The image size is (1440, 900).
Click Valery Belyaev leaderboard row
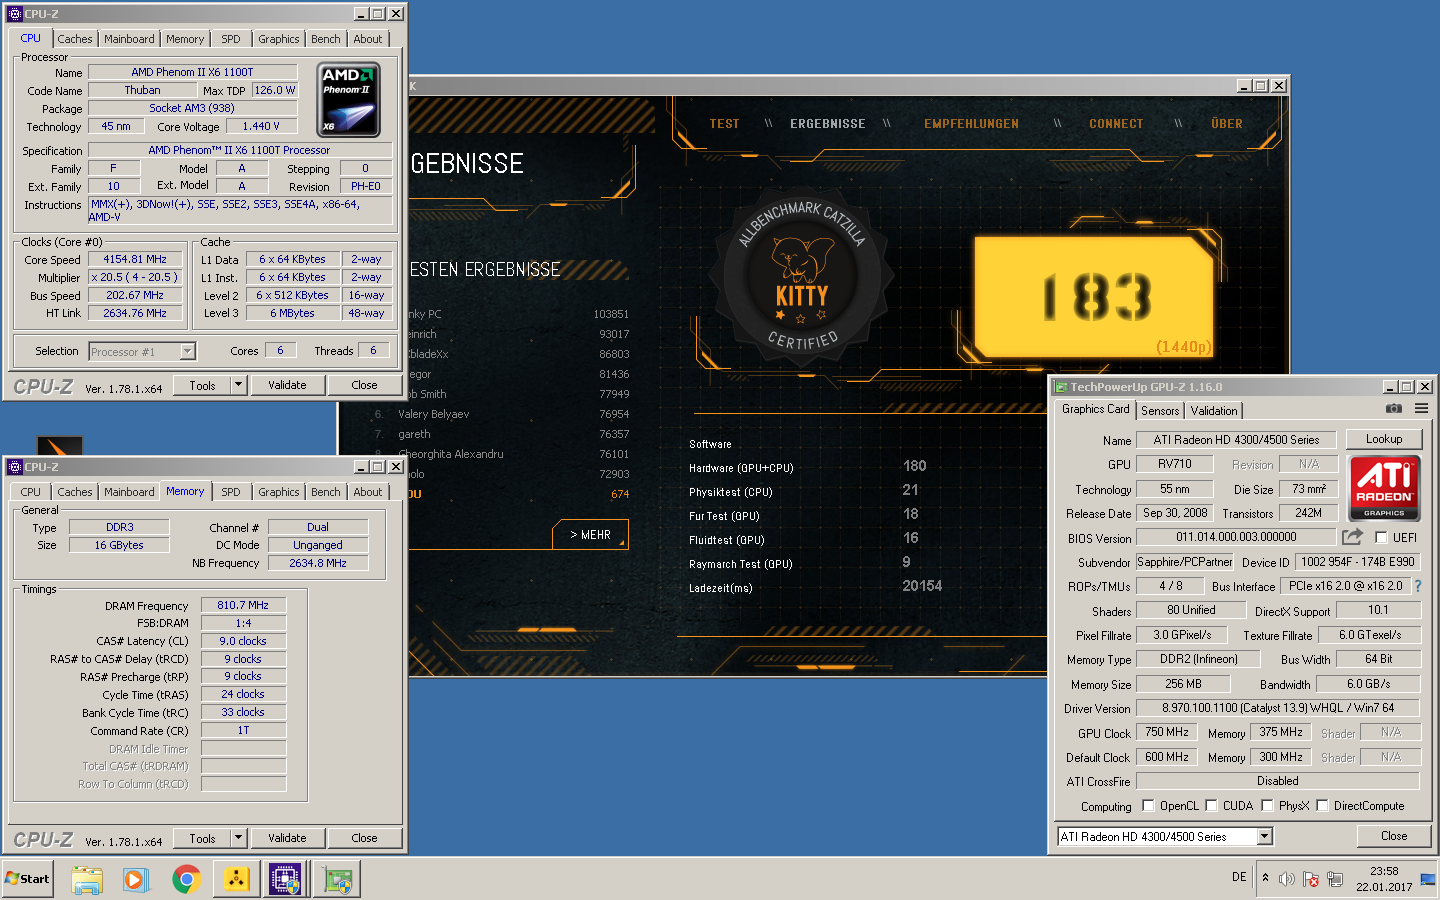(501, 414)
